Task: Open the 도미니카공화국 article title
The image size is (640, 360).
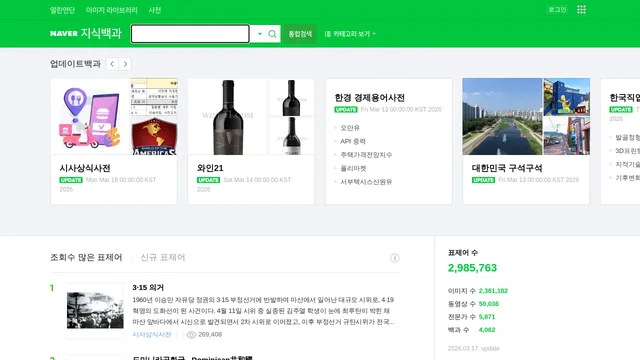Action: tap(192, 358)
